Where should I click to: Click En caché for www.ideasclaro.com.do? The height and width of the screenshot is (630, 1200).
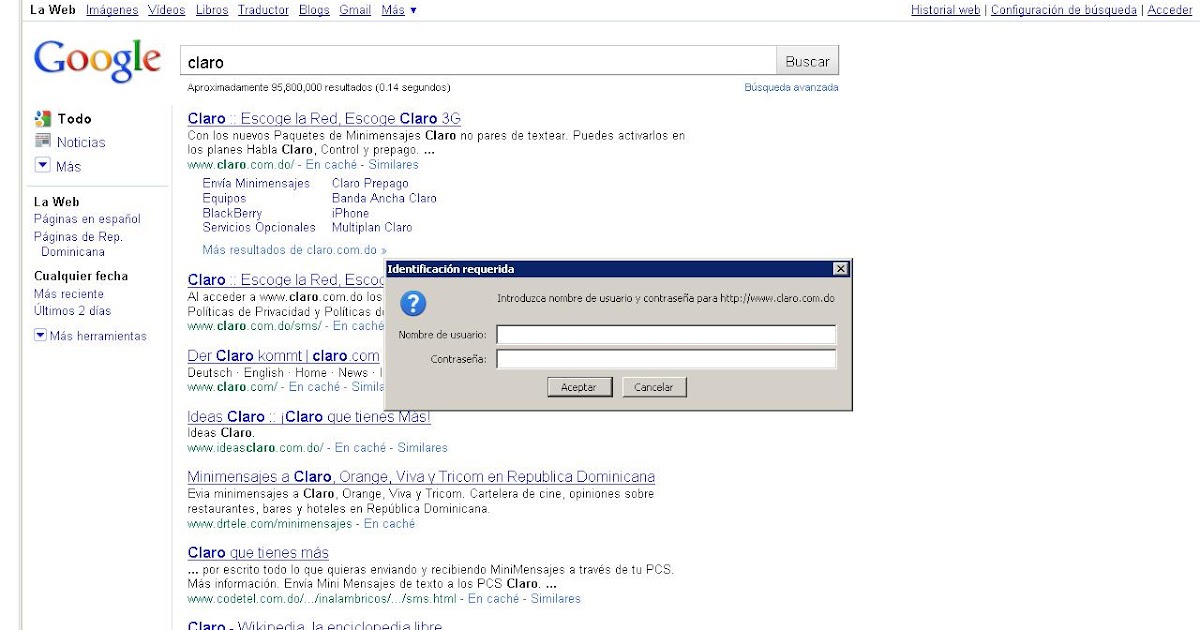tap(360, 448)
